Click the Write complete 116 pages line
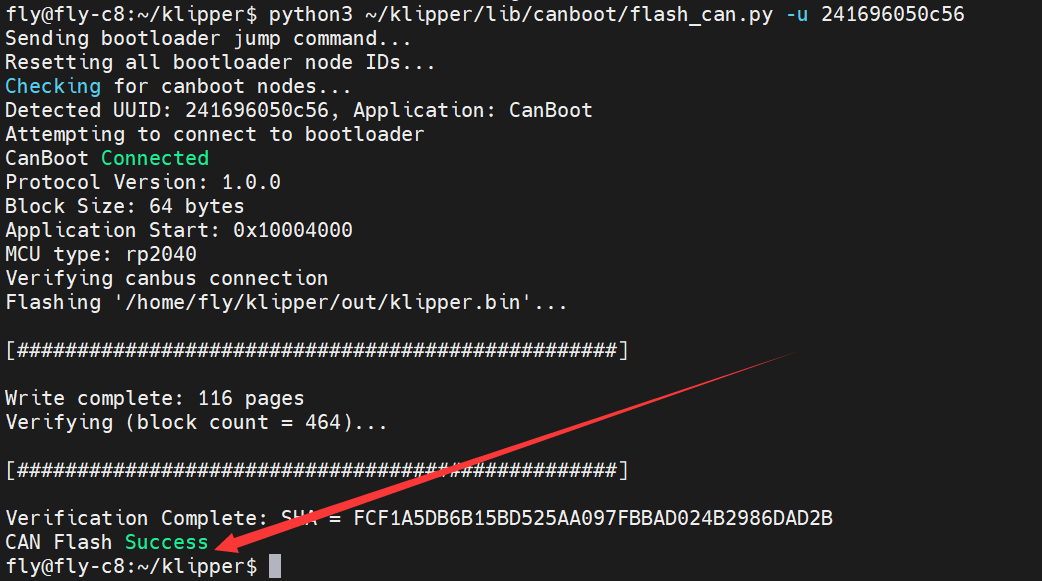The image size is (1042, 581). point(155,398)
